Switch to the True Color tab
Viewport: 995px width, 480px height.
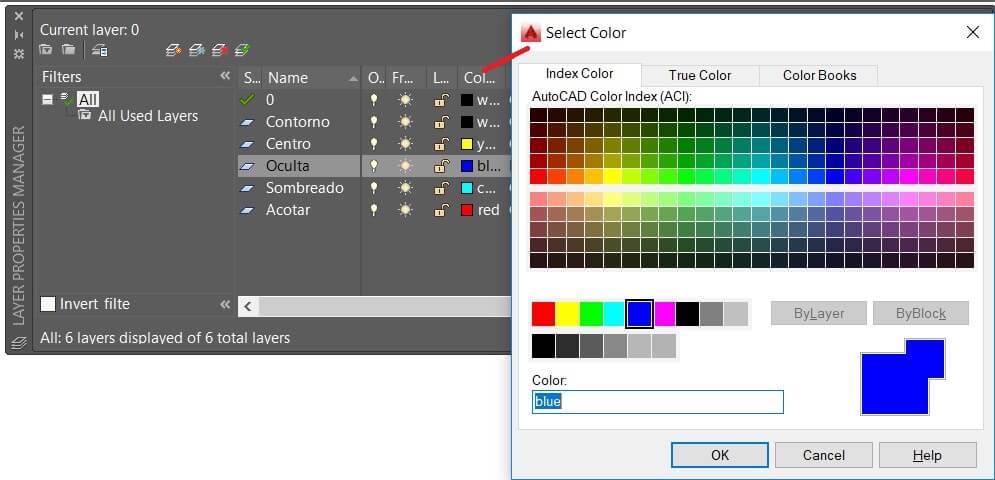pyautogui.click(x=700, y=75)
